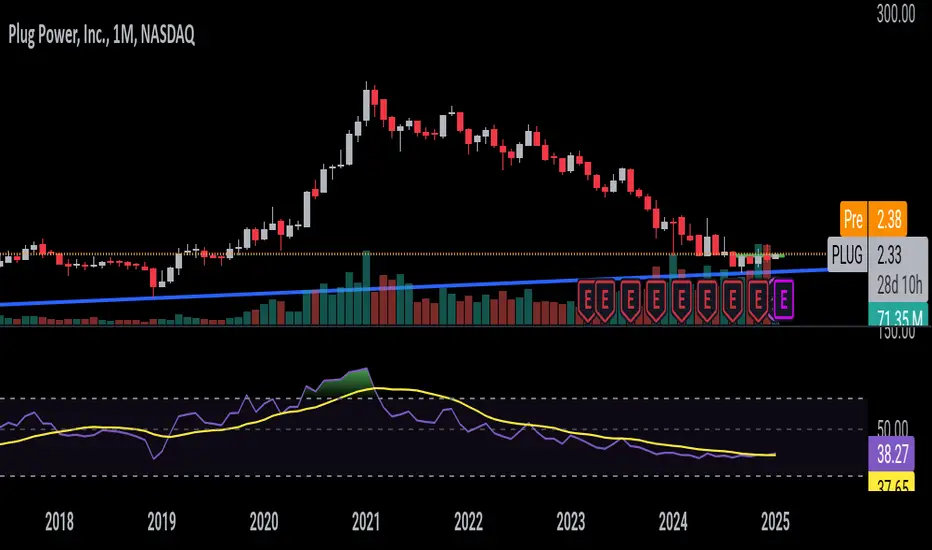Click the 300.00 price scale label
Image resolution: width=932 pixels, height=550 pixels.
point(896,14)
